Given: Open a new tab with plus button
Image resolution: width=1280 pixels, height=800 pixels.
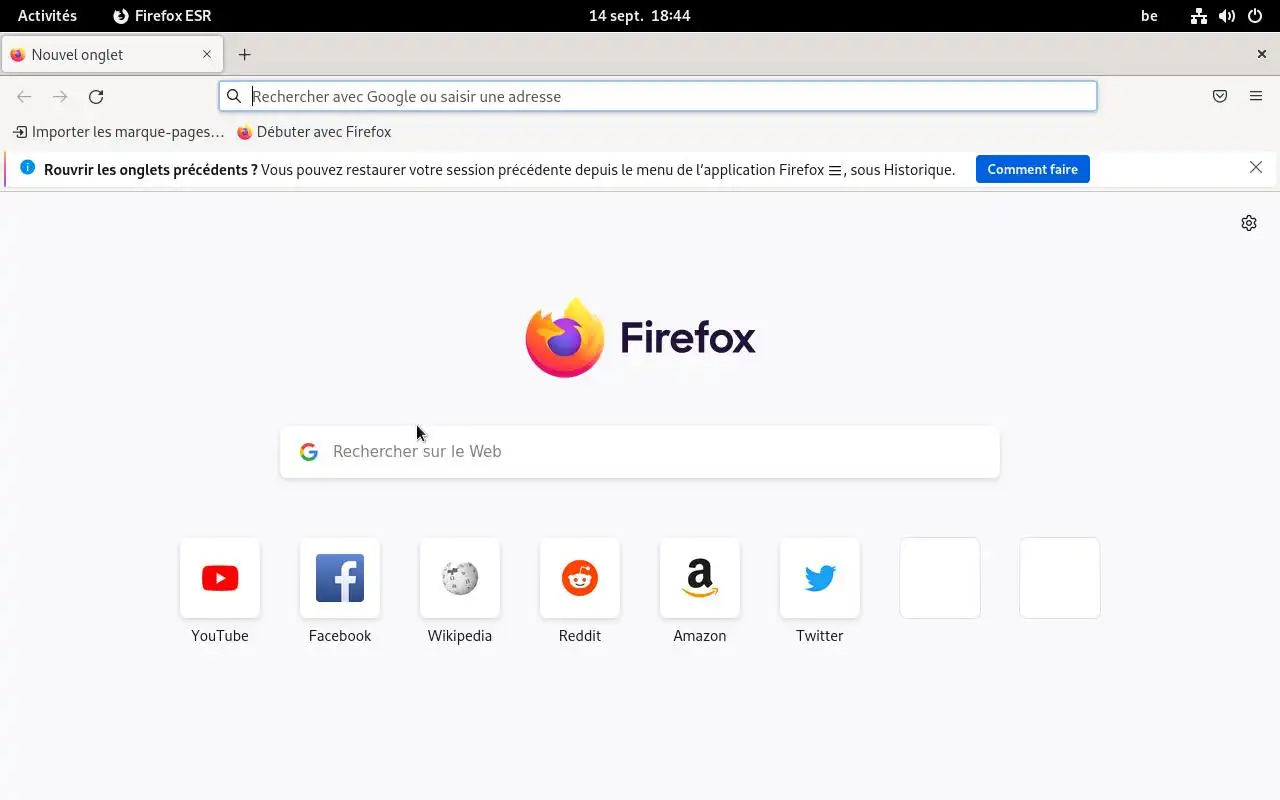Looking at the screenshot, I should (245, 55).
